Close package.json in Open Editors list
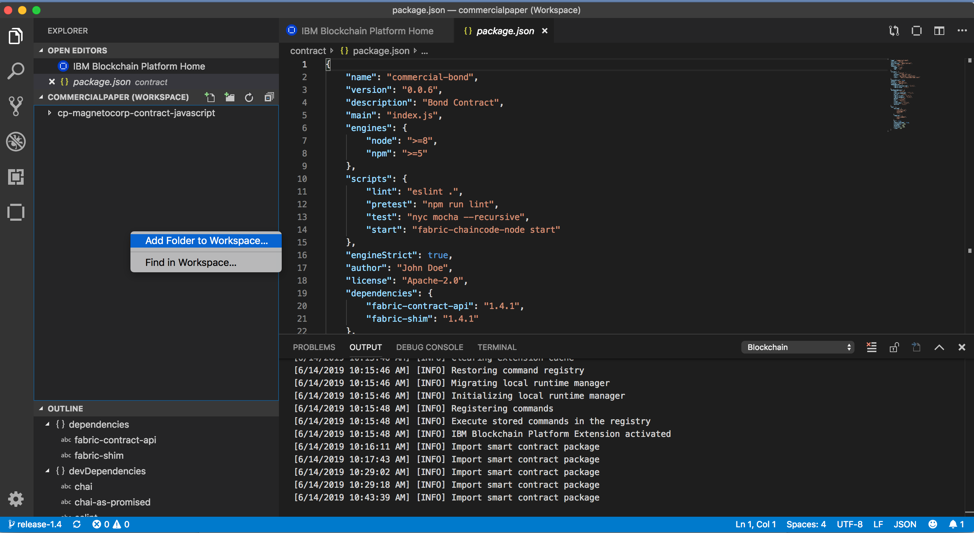This screenshot has width=974, height=533. (x=52, y=82)
